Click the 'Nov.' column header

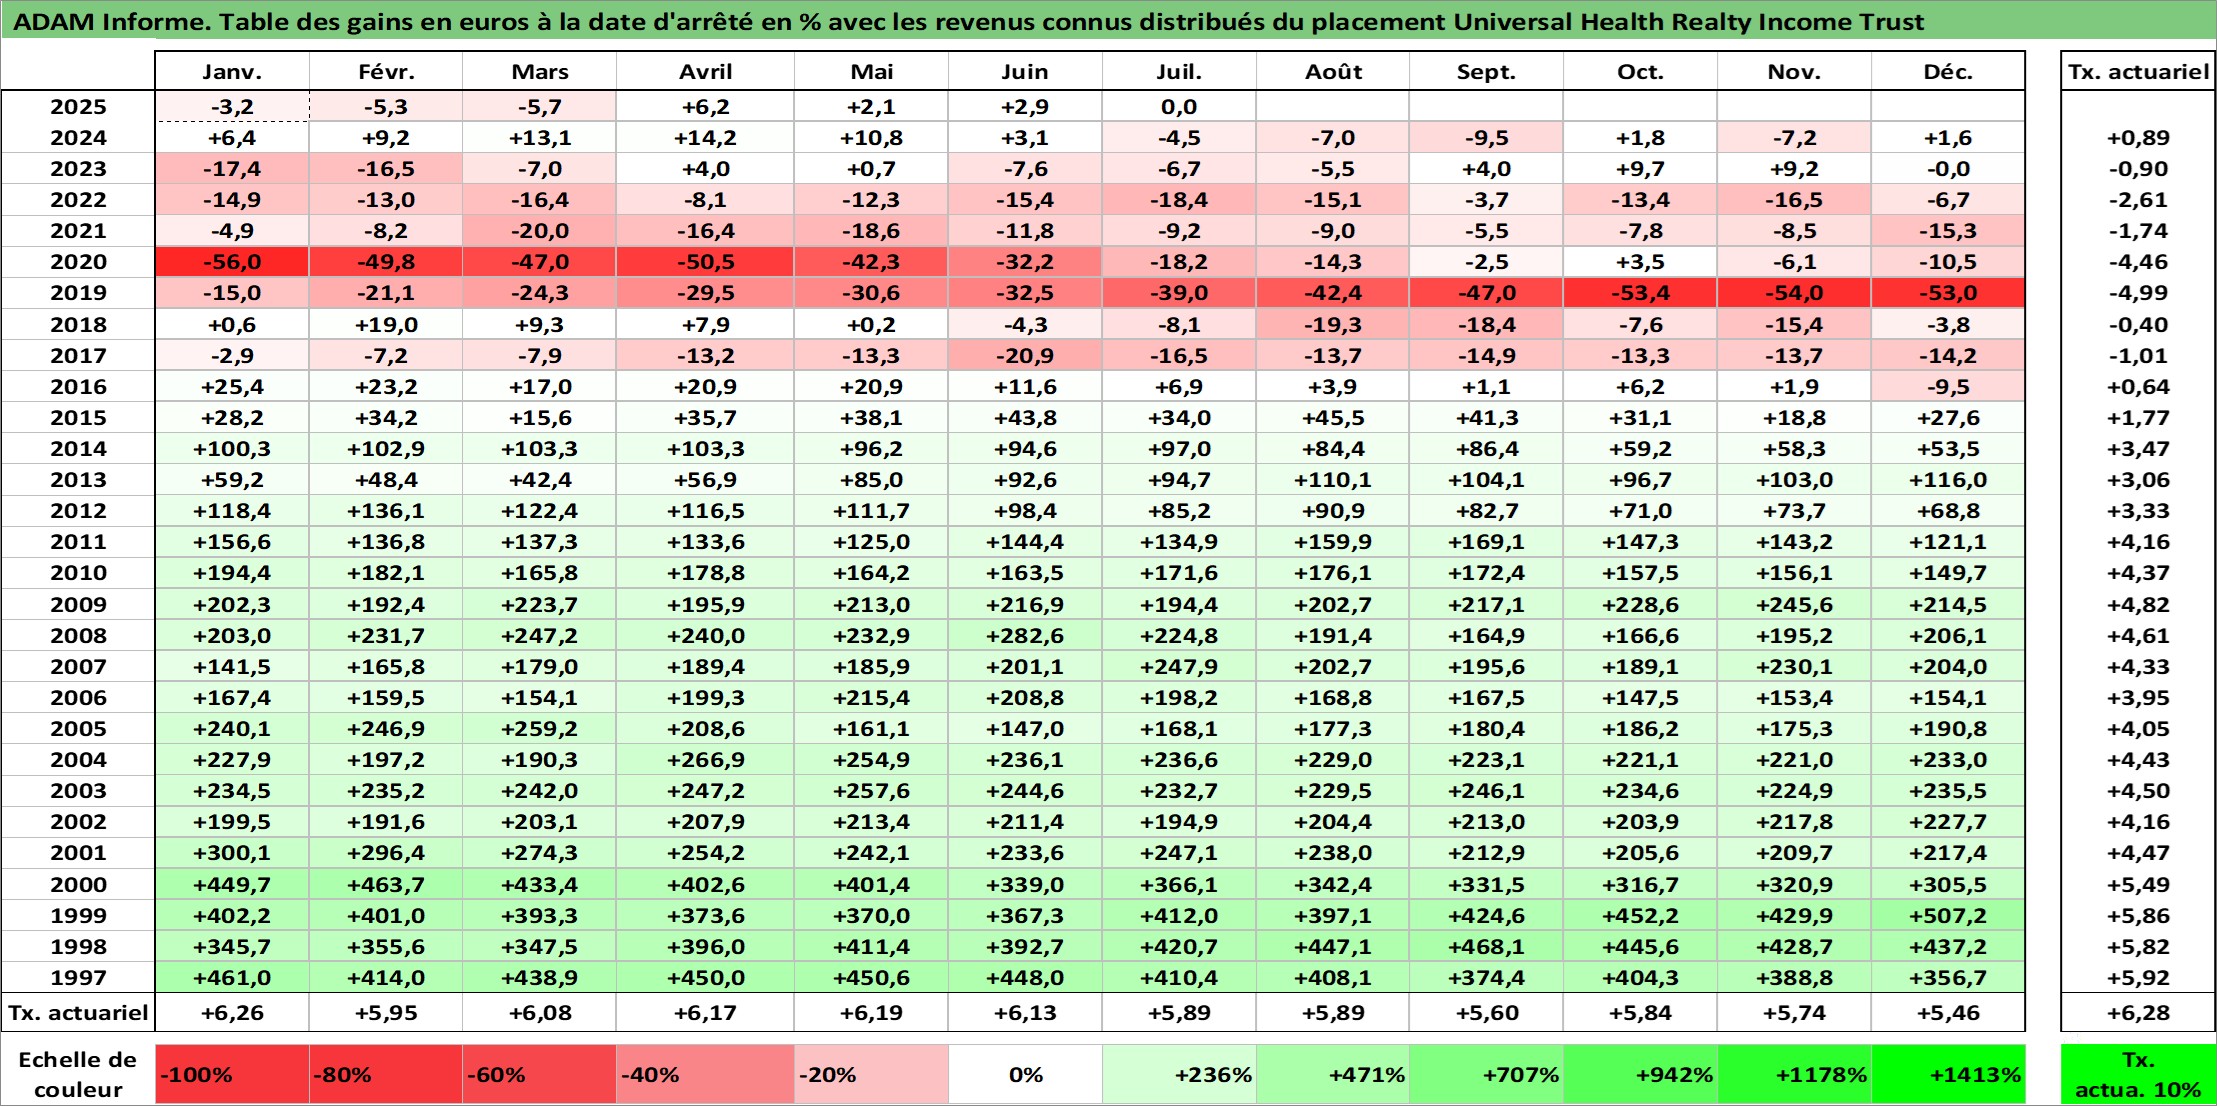click(1794, 72)
